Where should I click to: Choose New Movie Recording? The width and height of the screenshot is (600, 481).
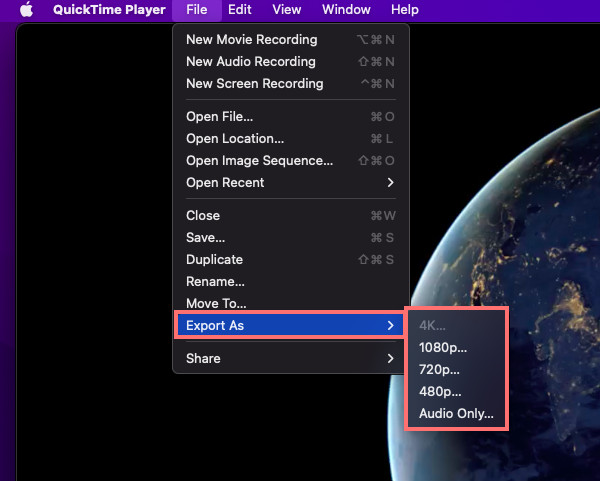pos(291,39)
